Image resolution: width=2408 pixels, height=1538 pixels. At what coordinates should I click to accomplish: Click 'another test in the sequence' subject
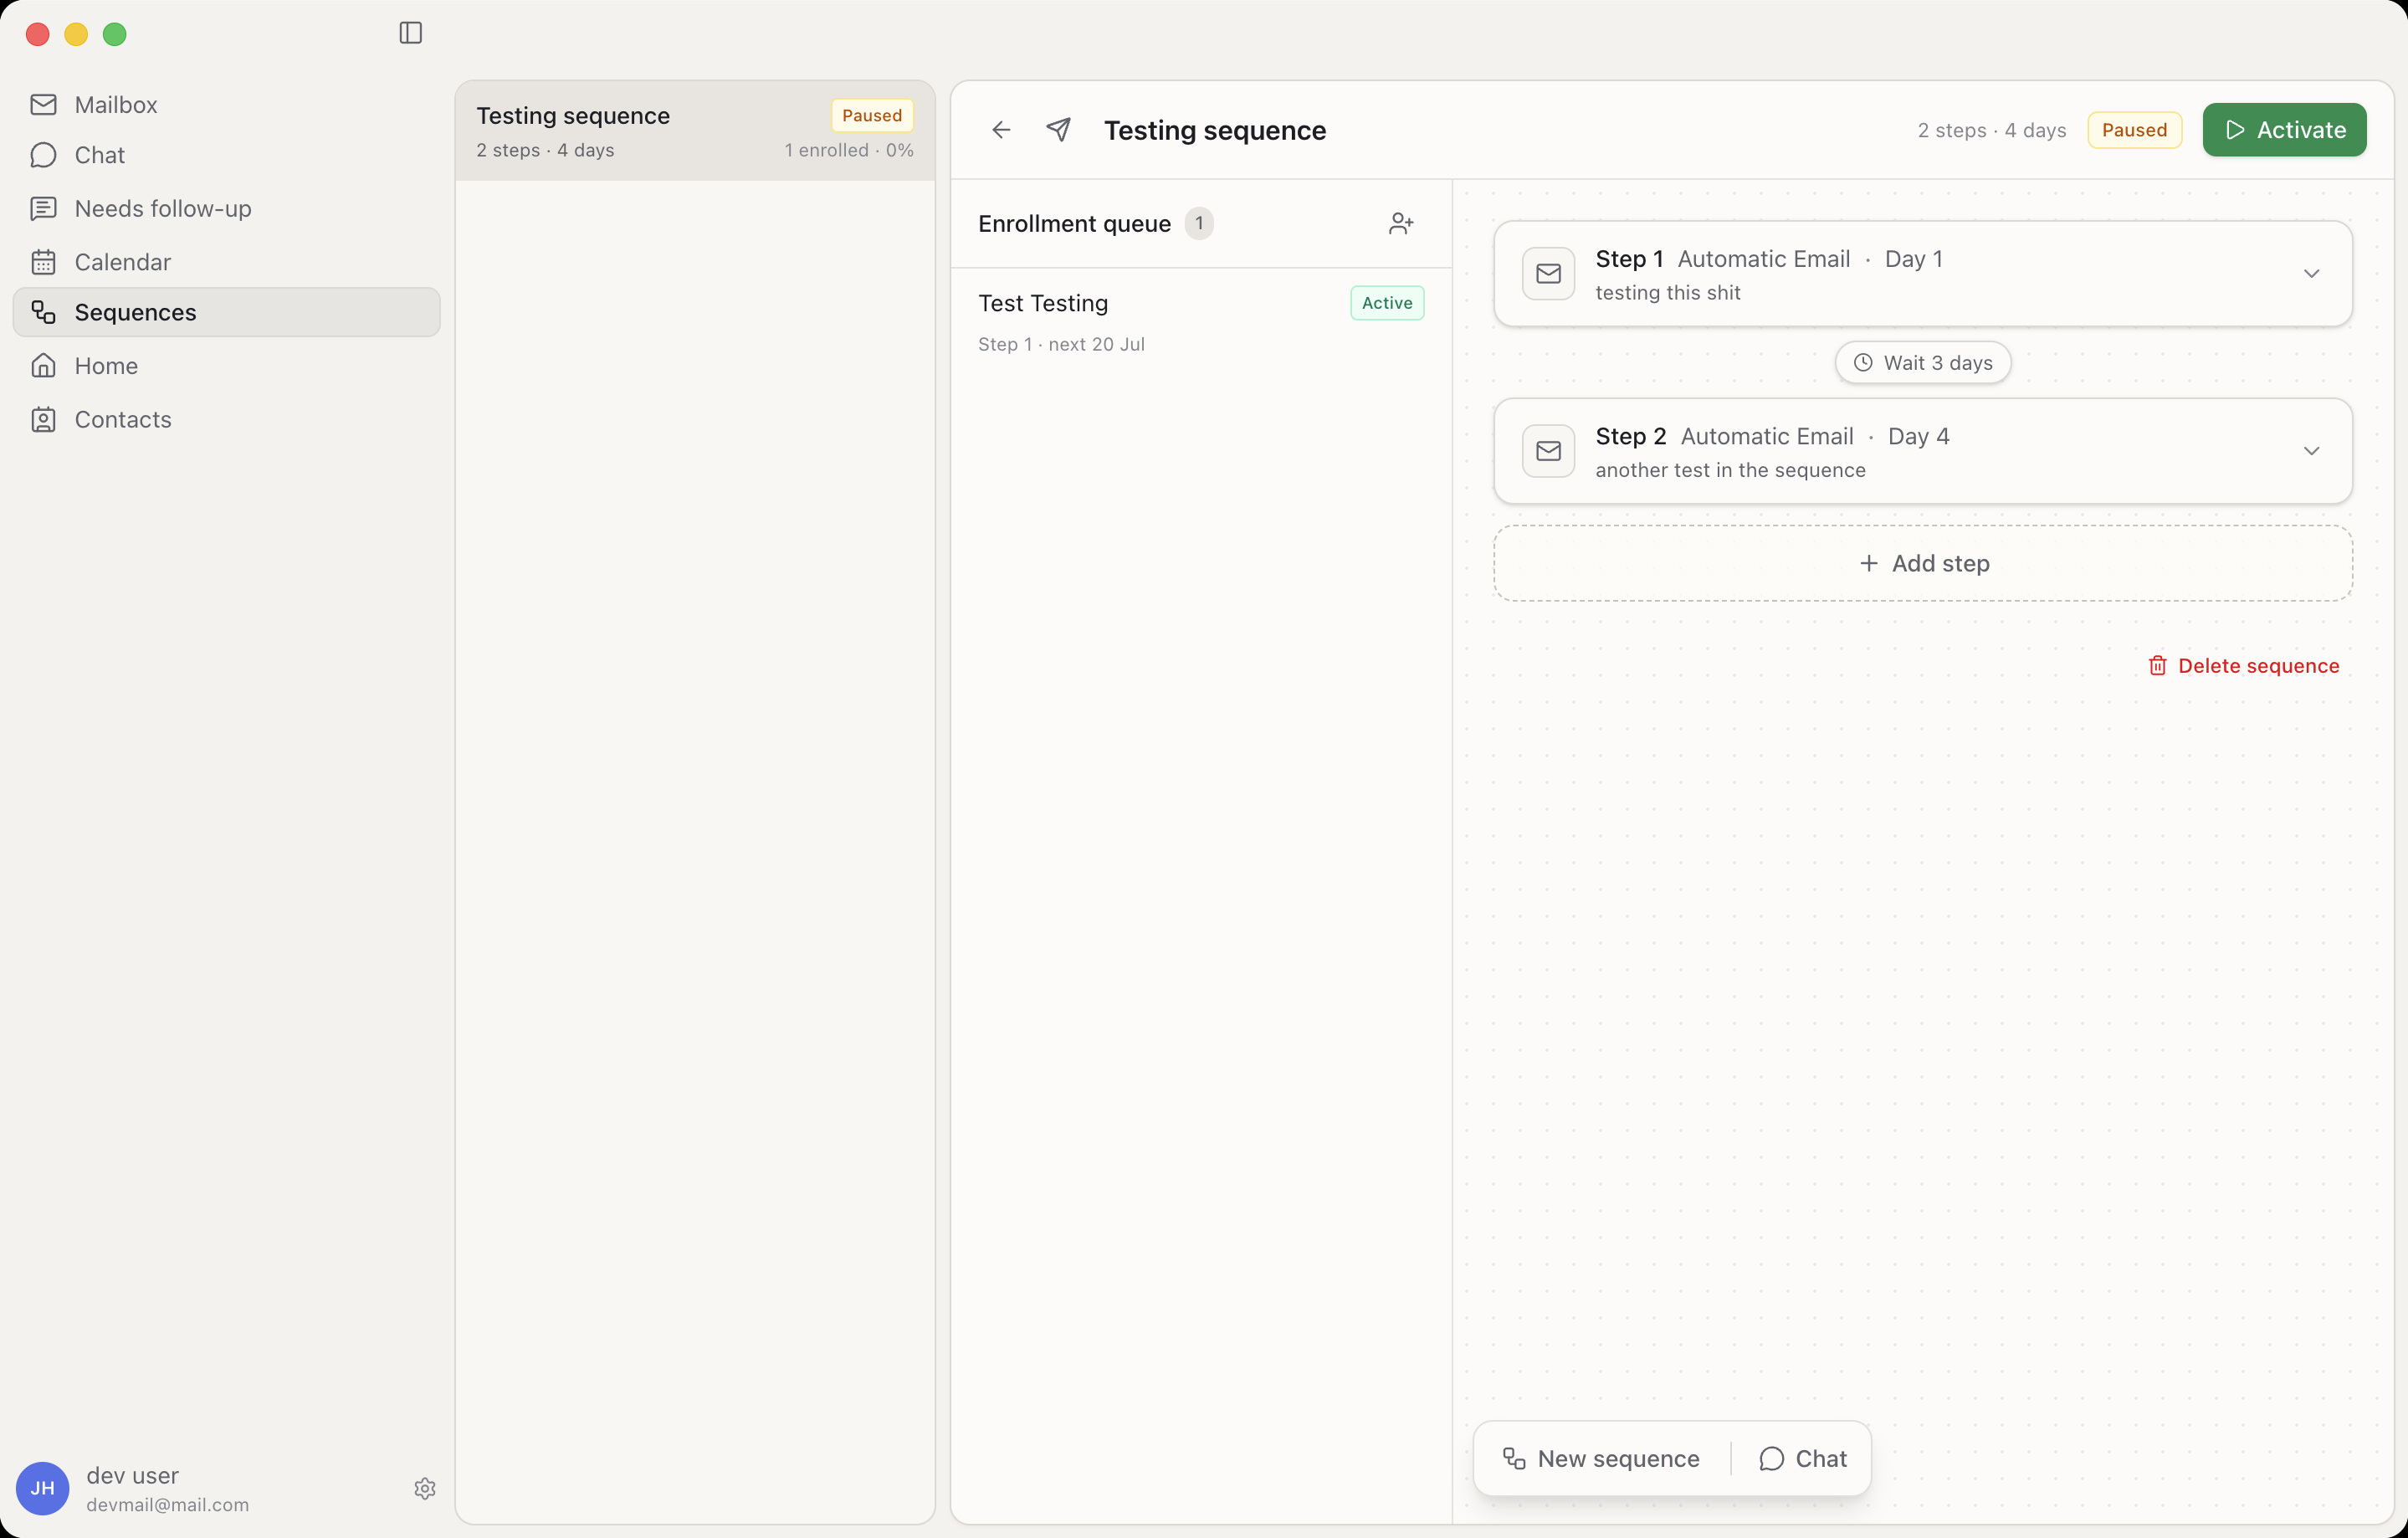[x=1730, y=470]
